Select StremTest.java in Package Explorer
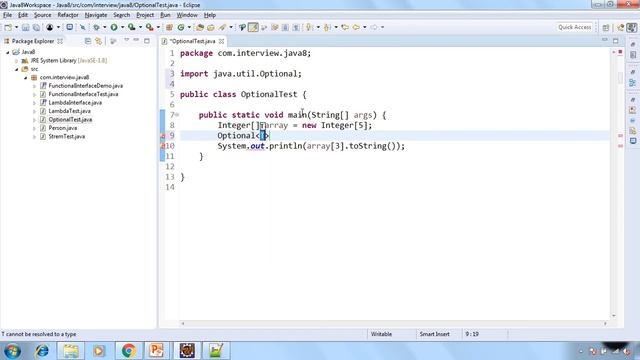The image size is (640, 360). [67, 137]
